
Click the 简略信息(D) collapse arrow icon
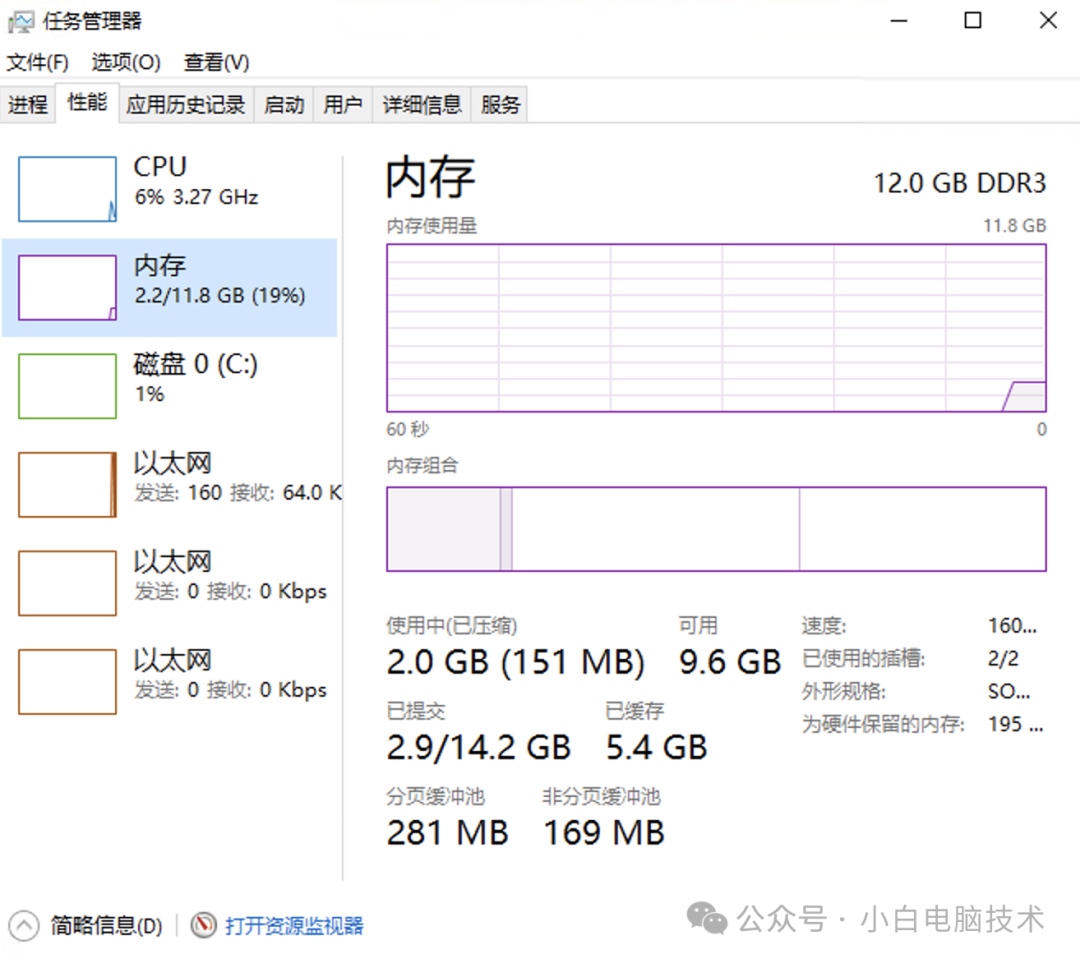[x=24, y=926]
